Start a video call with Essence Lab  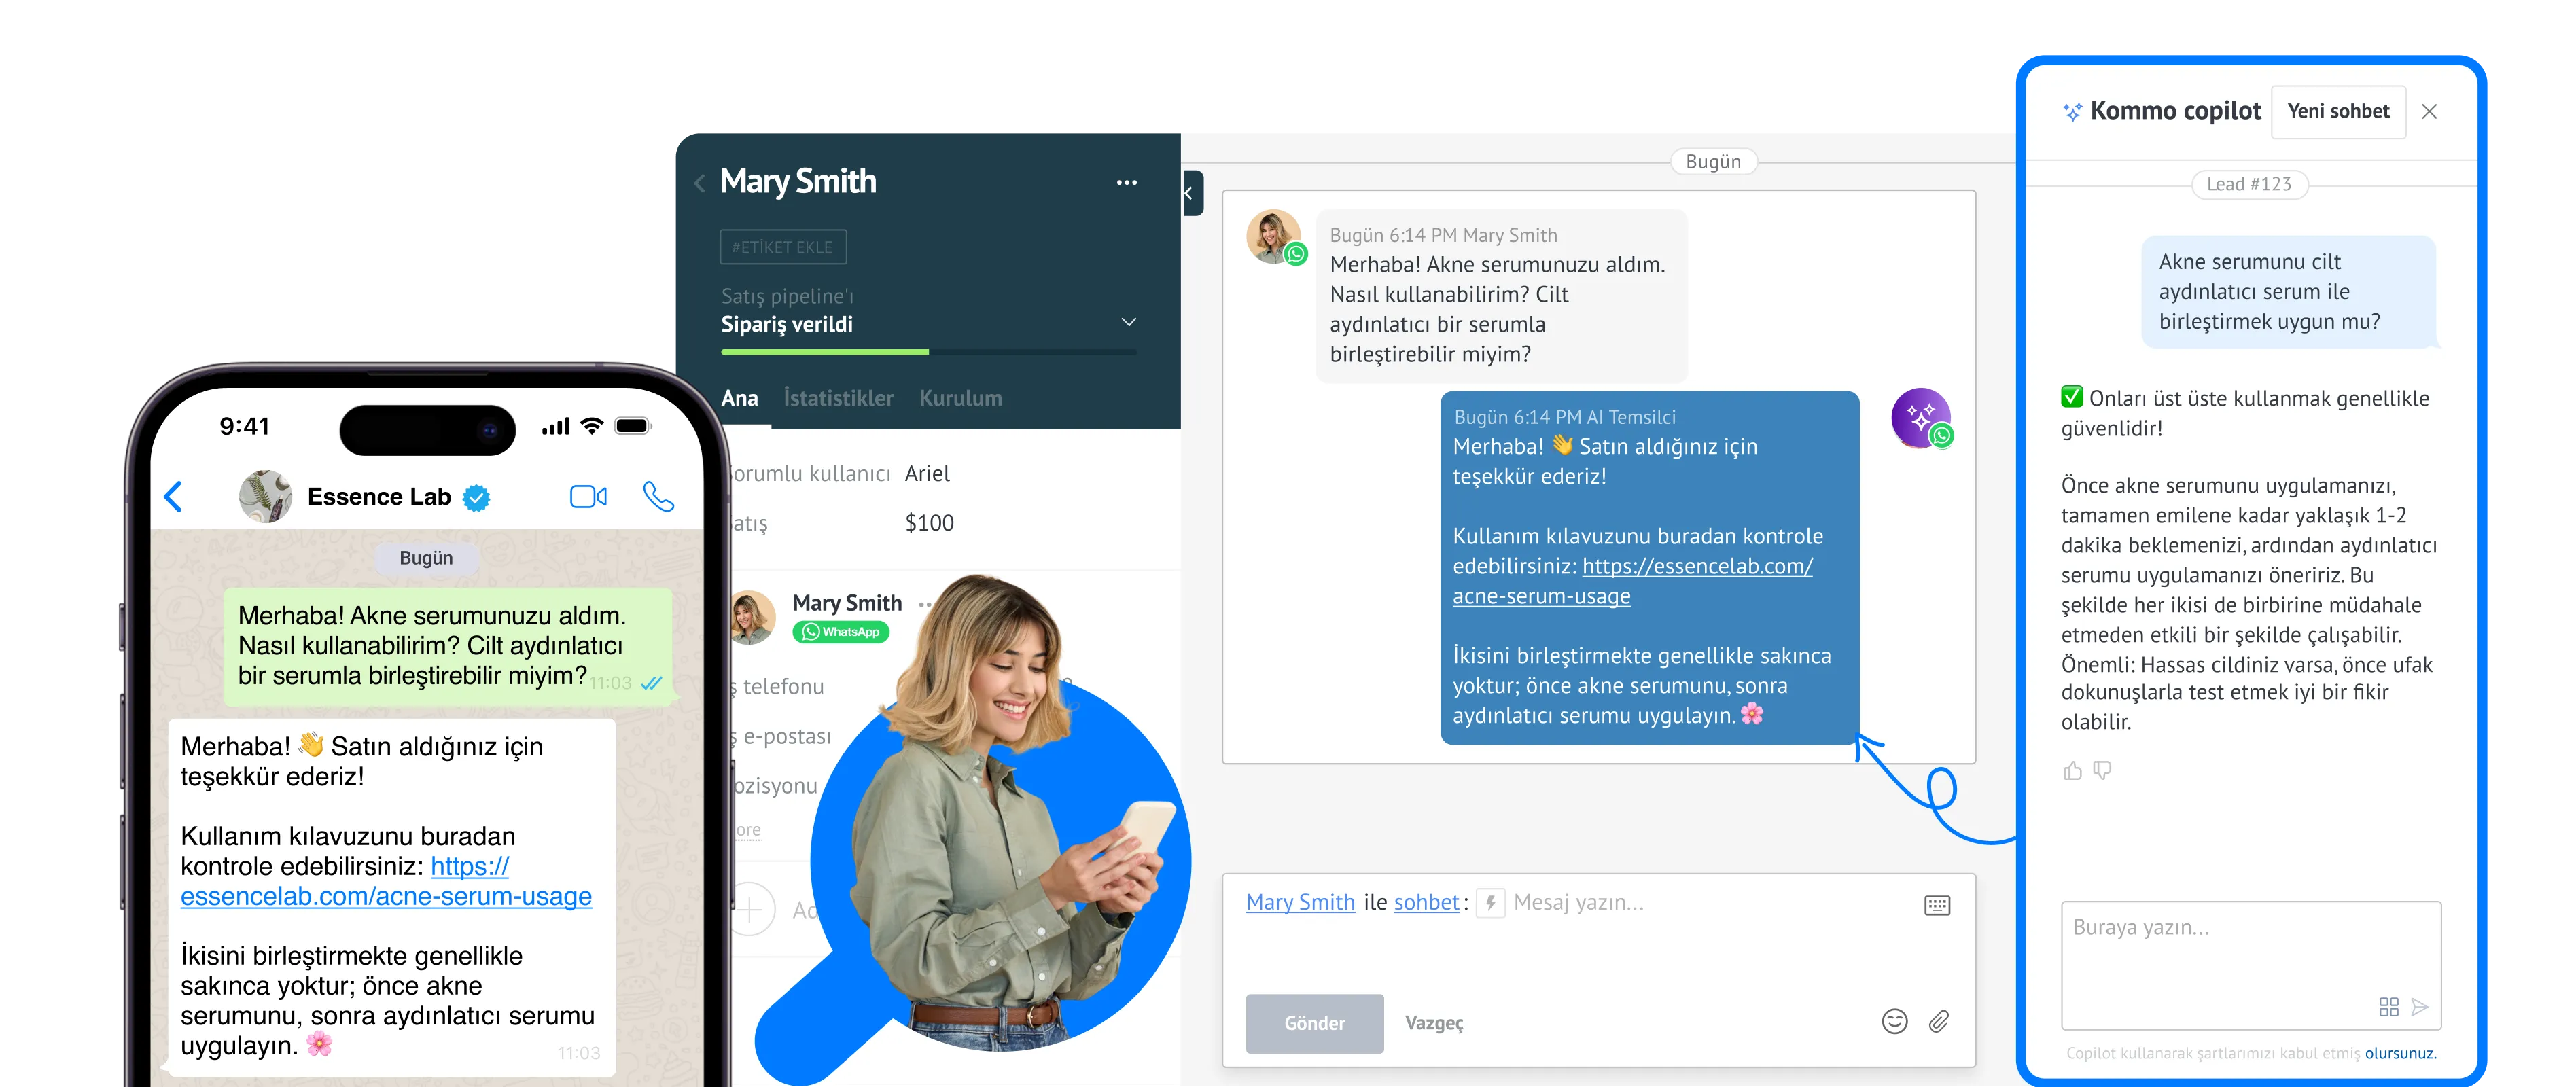pos(588,497)
